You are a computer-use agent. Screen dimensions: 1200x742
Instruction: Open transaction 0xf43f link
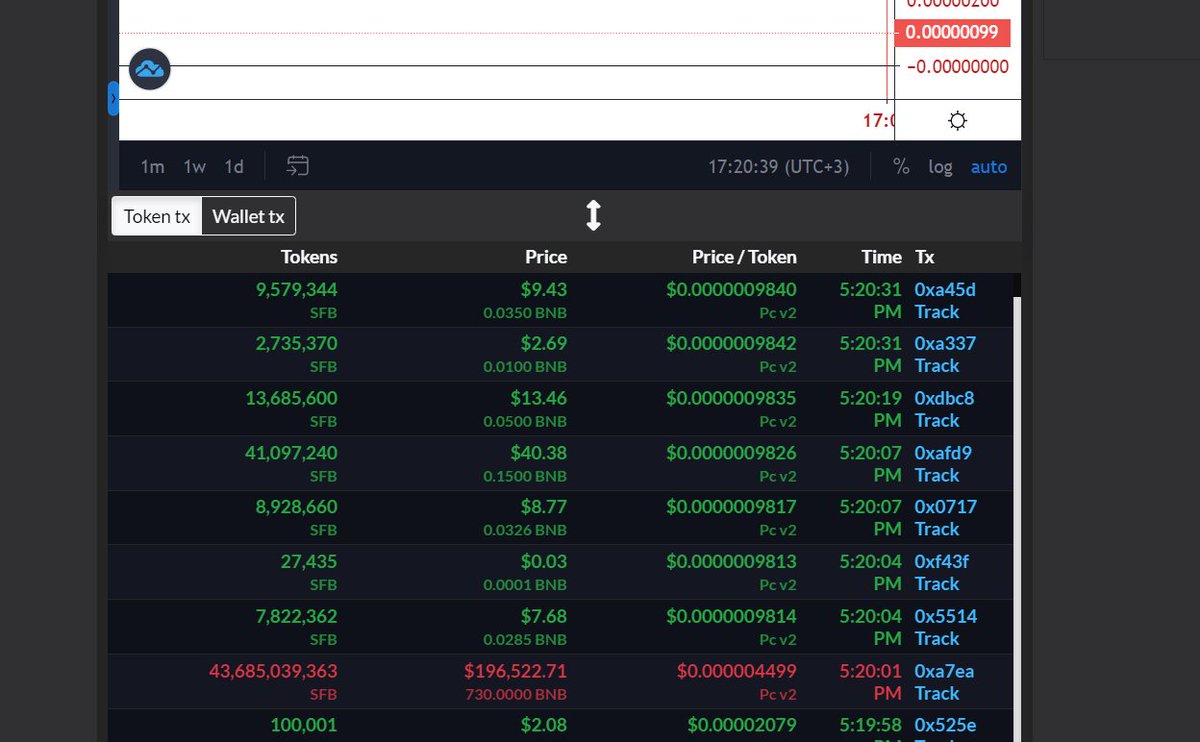tap(941, 562)
